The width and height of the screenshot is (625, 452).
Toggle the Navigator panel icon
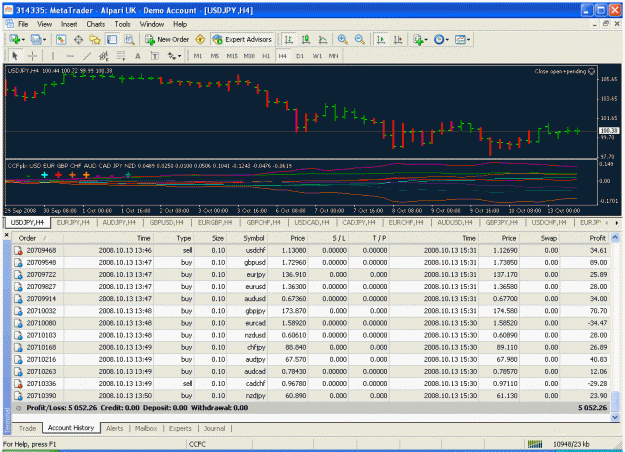95,39
